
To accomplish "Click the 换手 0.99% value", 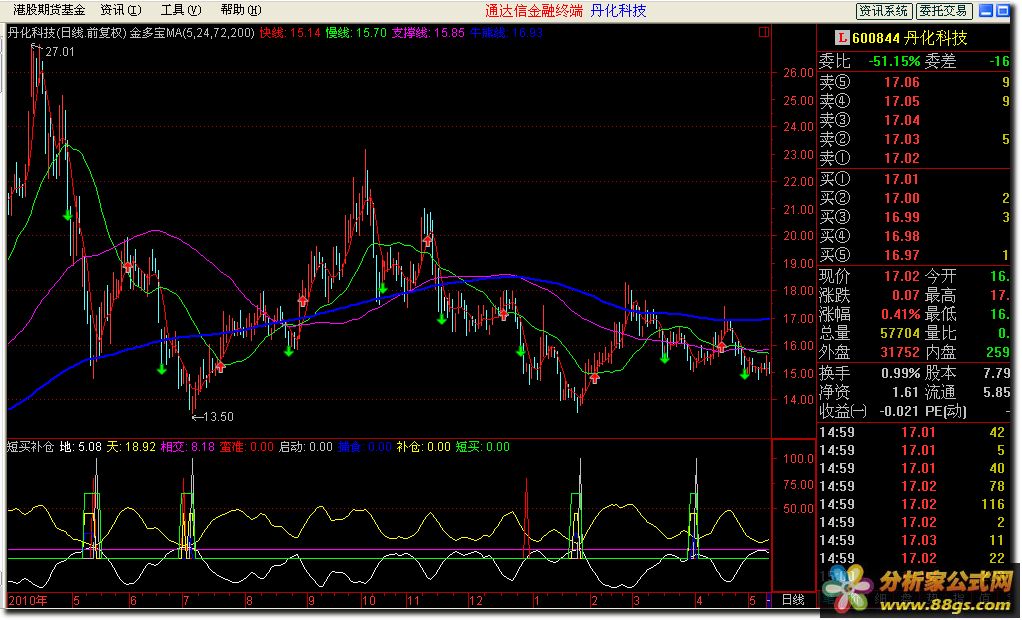I will click(901, 374).
